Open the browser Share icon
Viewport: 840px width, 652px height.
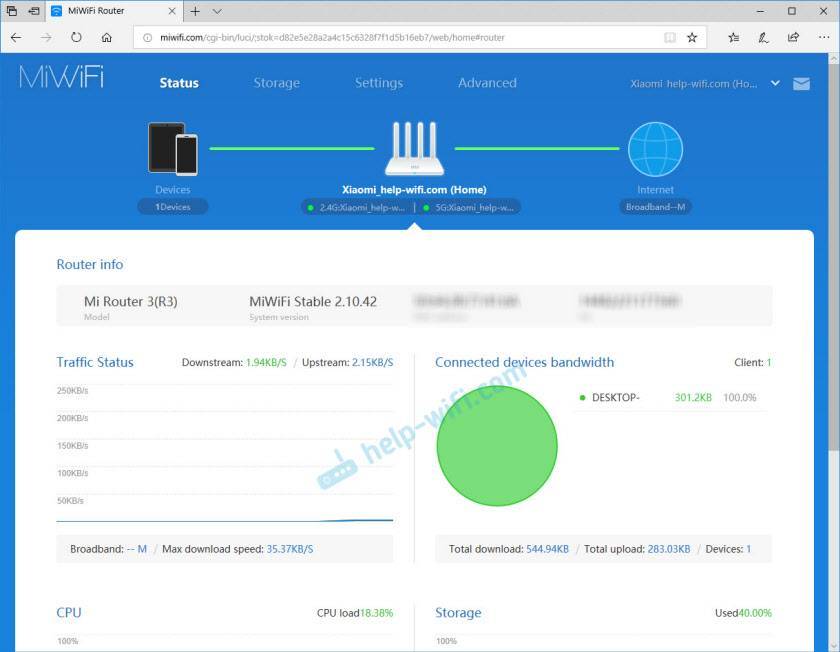coord(793,37)
